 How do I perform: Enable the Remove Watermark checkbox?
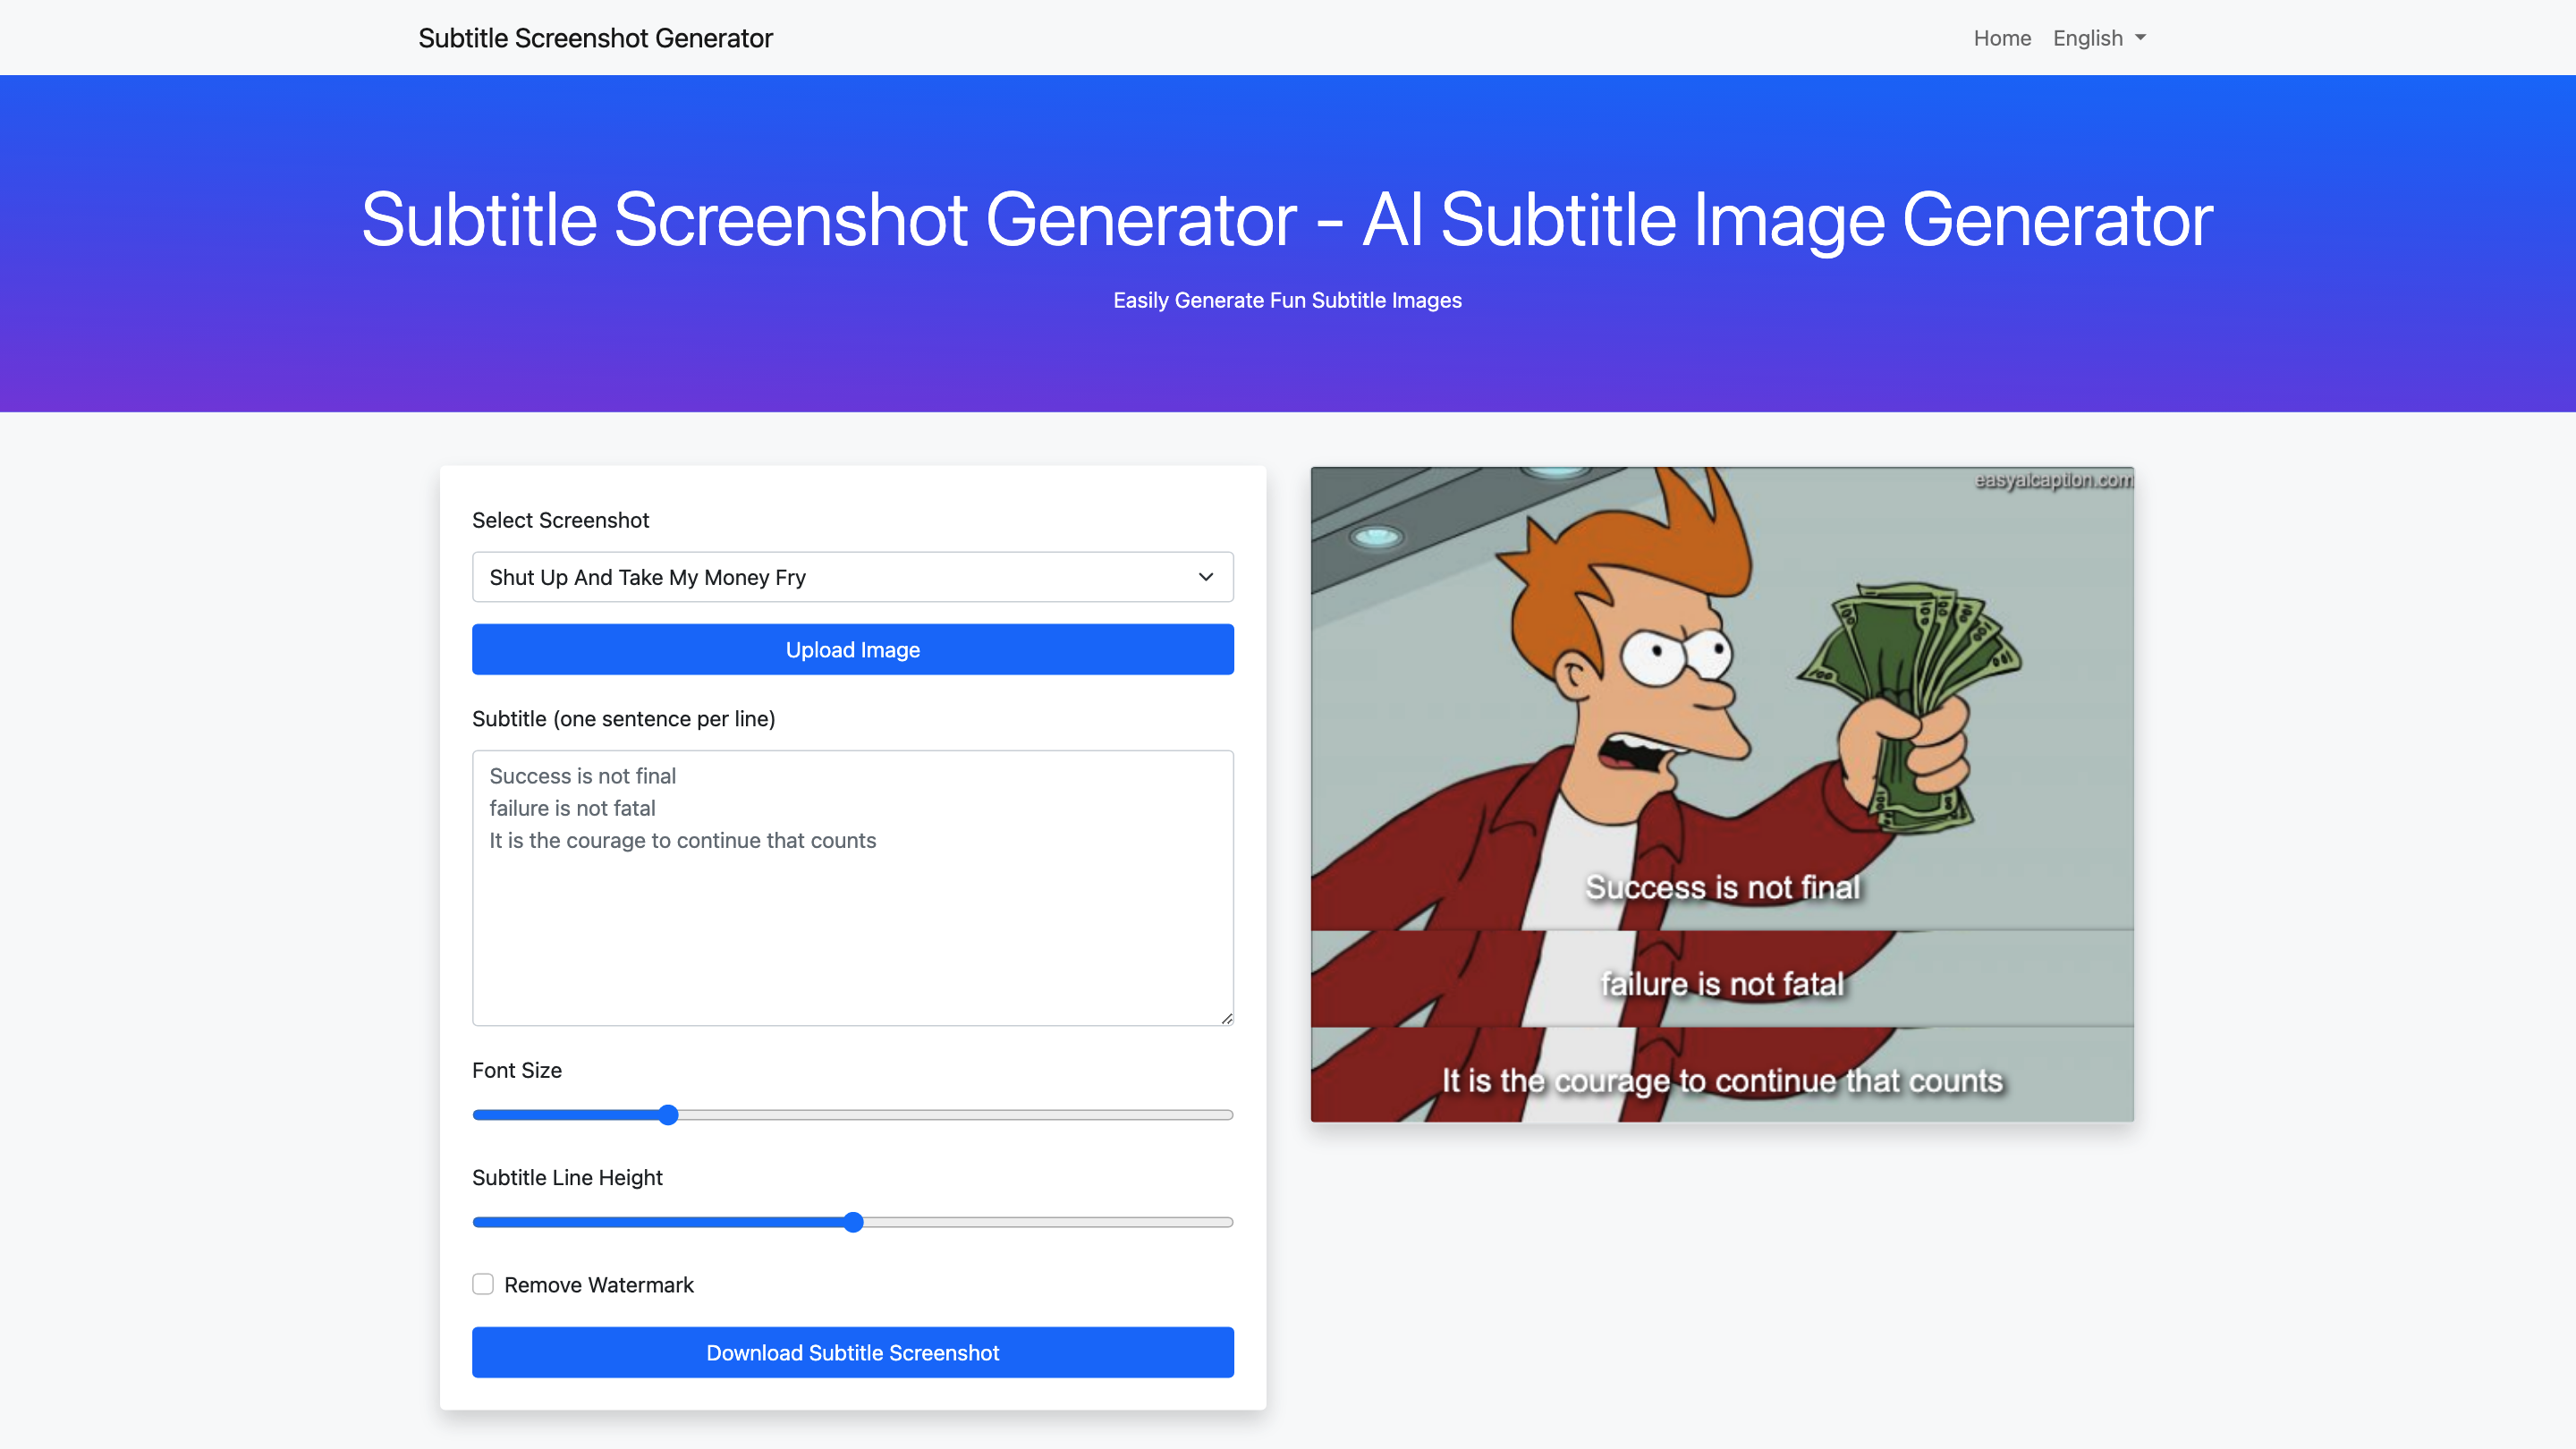tap(483, 1284)
